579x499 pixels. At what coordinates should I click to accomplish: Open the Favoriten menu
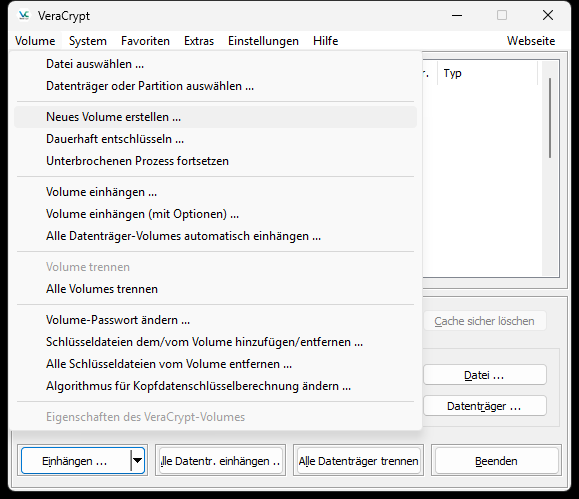[145, 41]
